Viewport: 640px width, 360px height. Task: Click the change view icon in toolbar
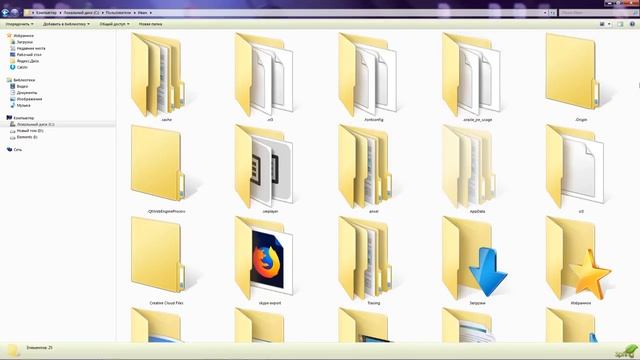pos(602,24)
